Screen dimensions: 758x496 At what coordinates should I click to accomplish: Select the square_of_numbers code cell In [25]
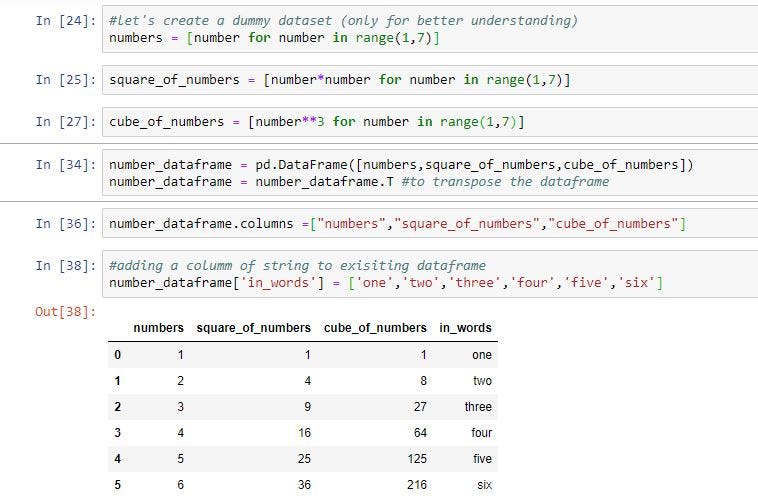coord(430,80)
